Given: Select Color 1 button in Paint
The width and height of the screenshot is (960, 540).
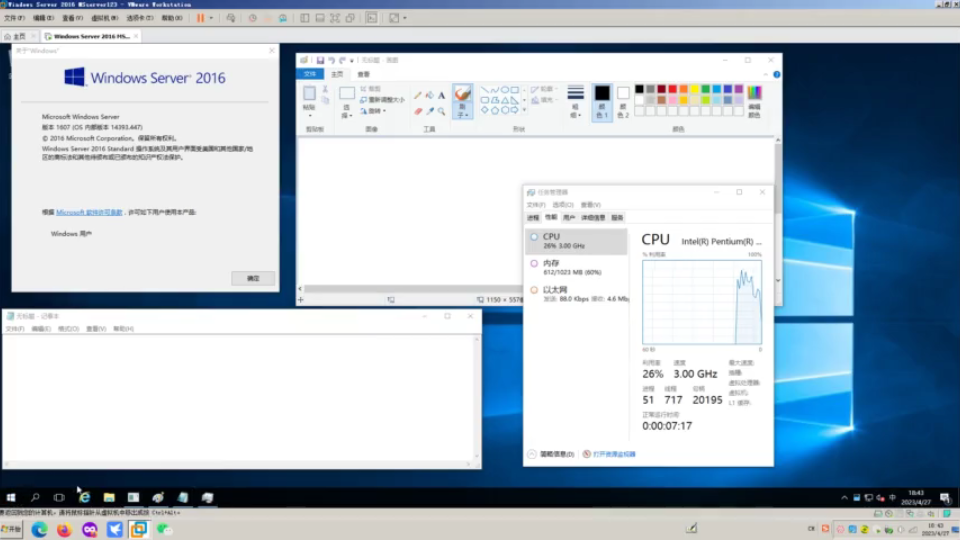Looking at the screenshot, I should click(x=602, y=102).
